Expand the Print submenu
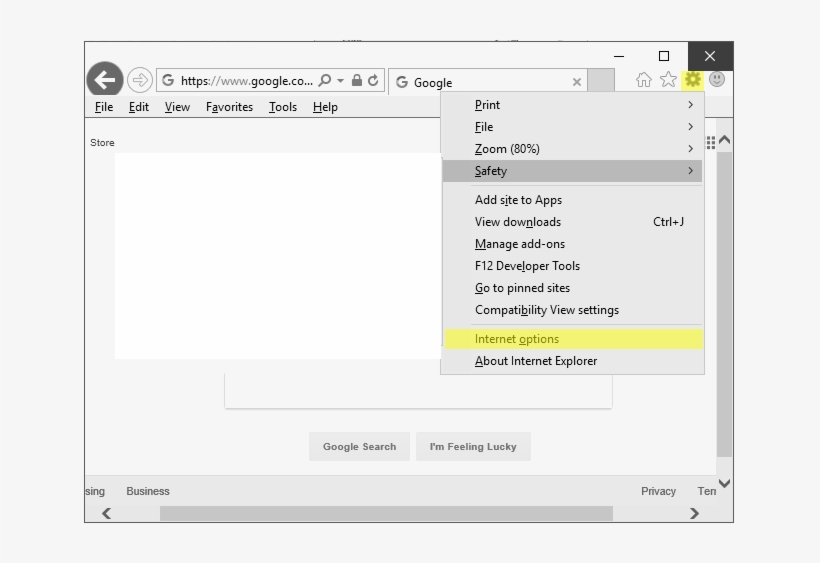Image resolution: width=820 pixels, height=563 pixels. (572, 105)
